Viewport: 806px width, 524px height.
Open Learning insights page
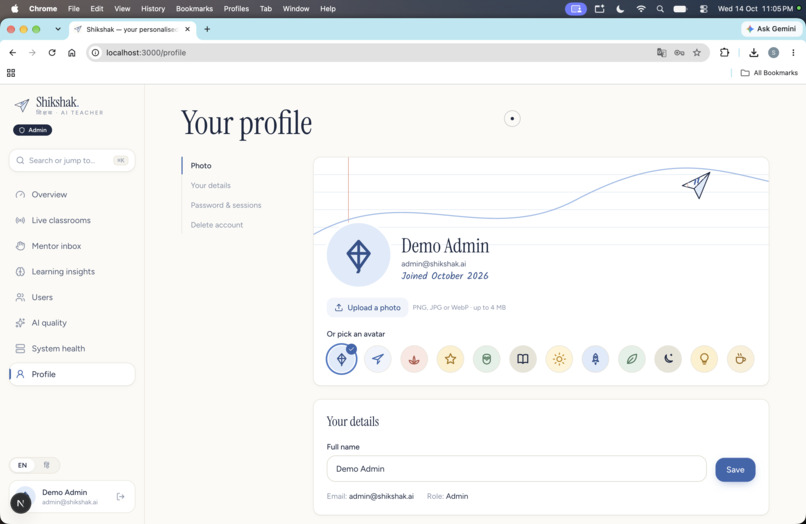pos(72,272)
